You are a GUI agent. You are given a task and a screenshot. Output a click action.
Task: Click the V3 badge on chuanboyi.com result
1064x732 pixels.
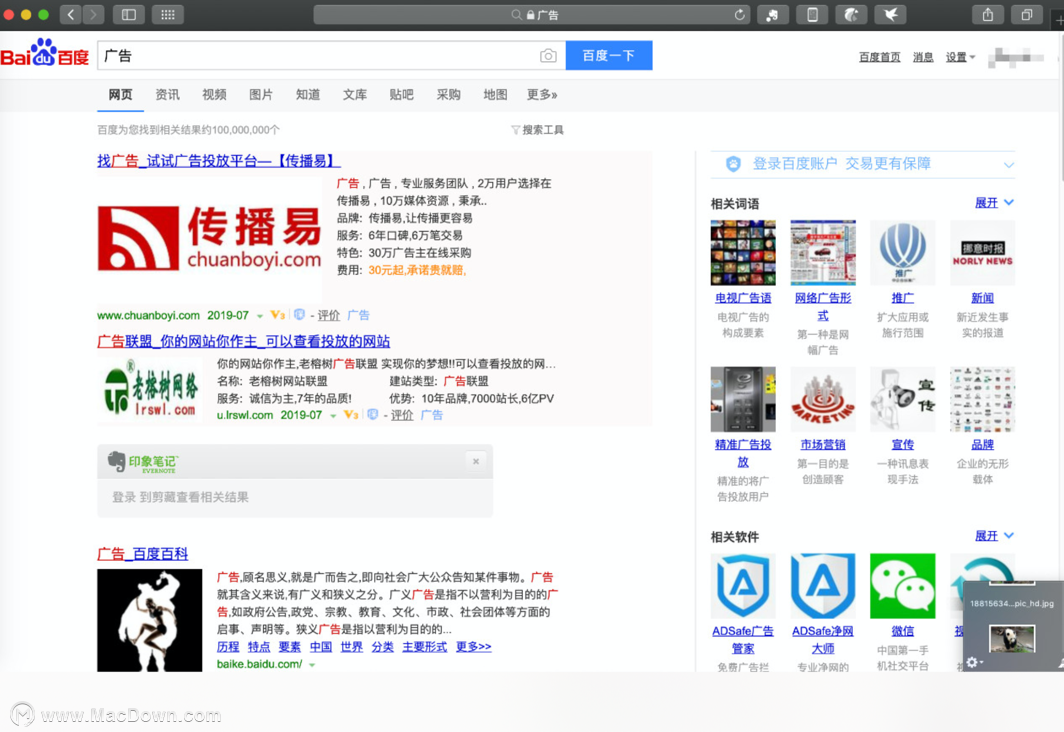pos(278,315)
